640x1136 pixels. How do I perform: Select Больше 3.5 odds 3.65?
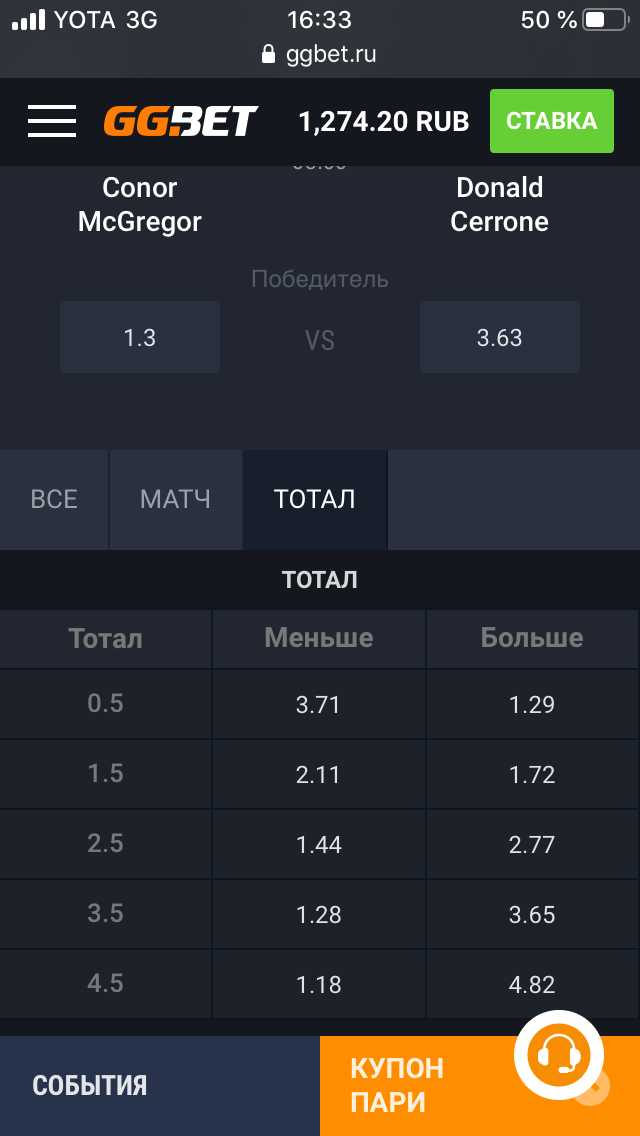532,914
